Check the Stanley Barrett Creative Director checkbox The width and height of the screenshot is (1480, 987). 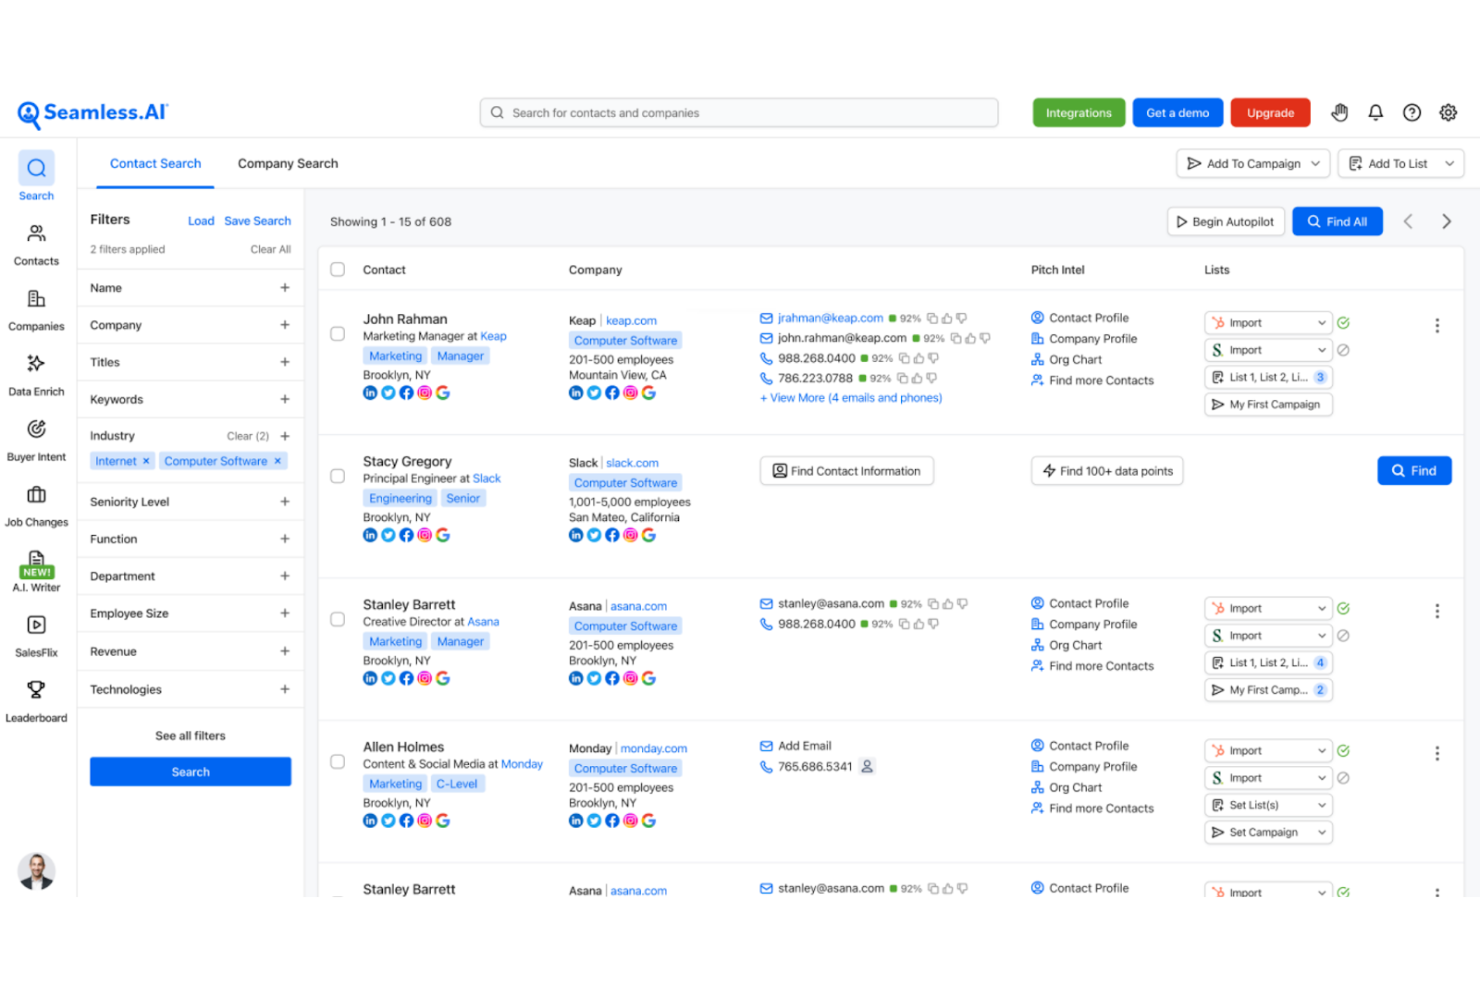[338, 620]
